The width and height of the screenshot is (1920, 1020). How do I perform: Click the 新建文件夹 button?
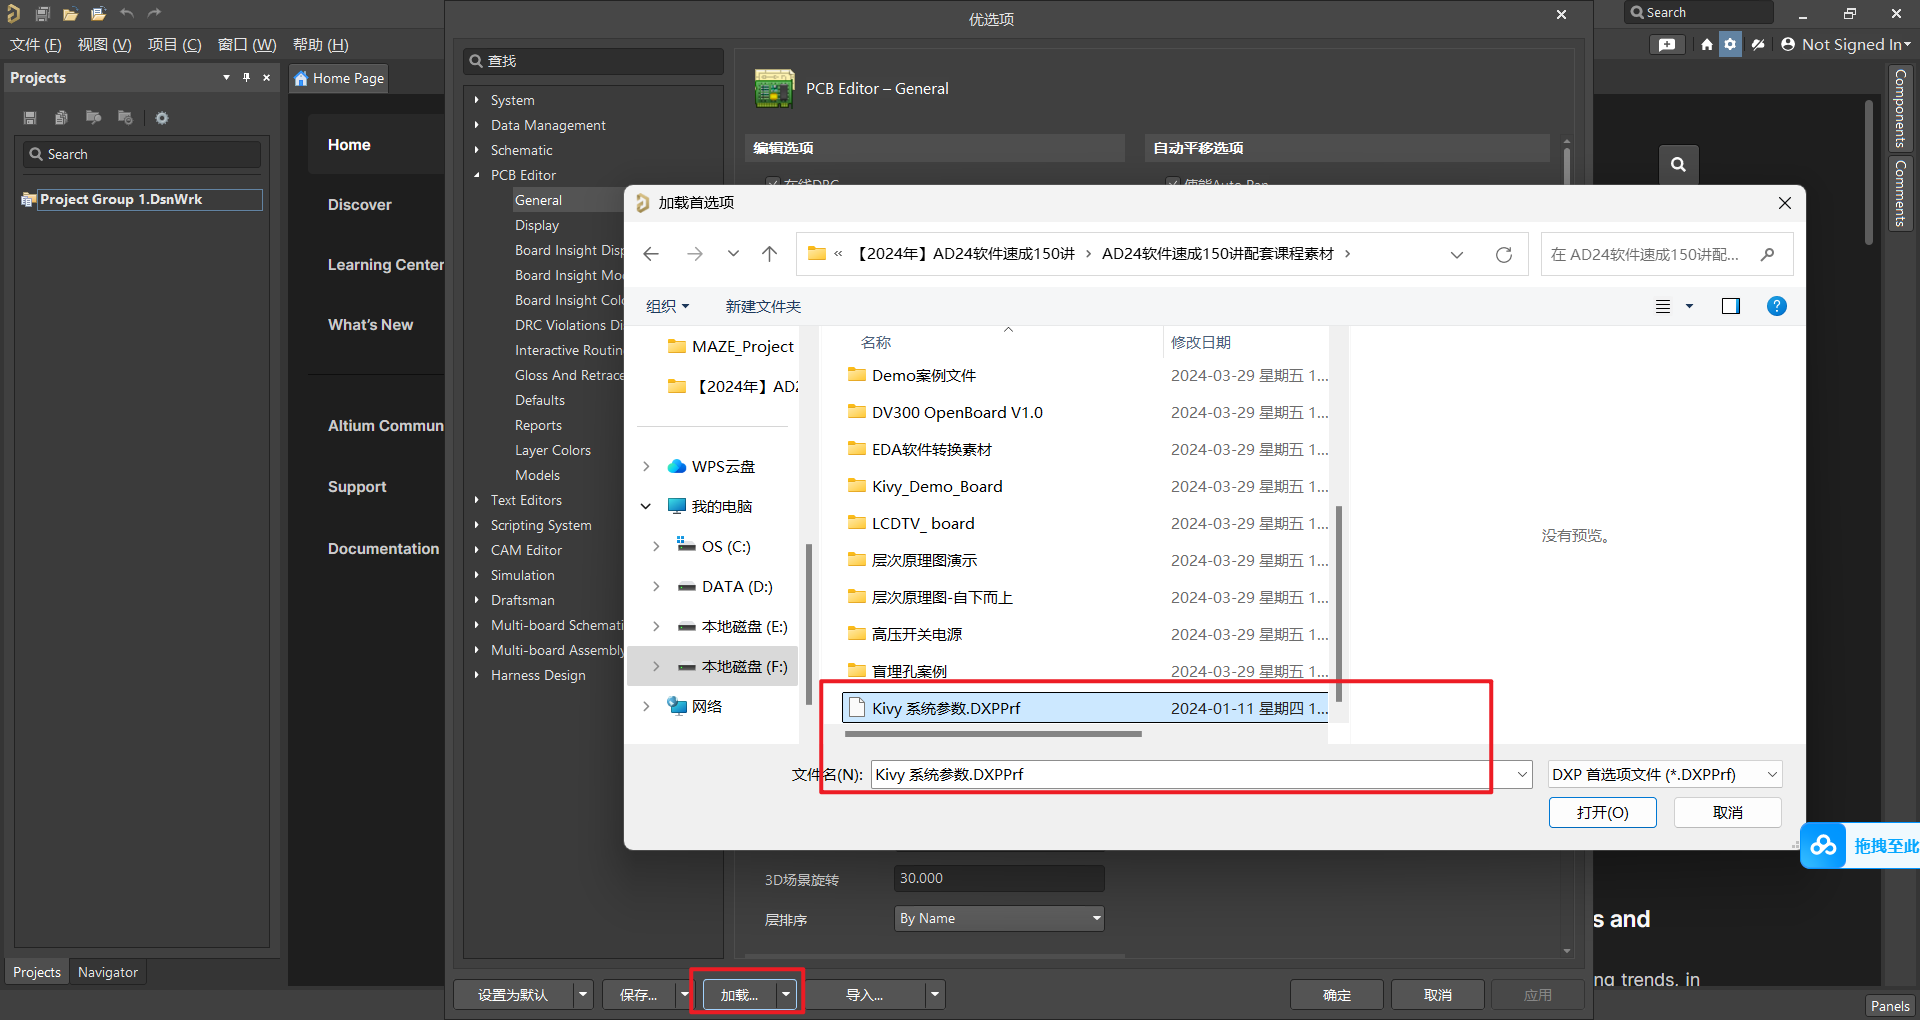coord(763,306)
